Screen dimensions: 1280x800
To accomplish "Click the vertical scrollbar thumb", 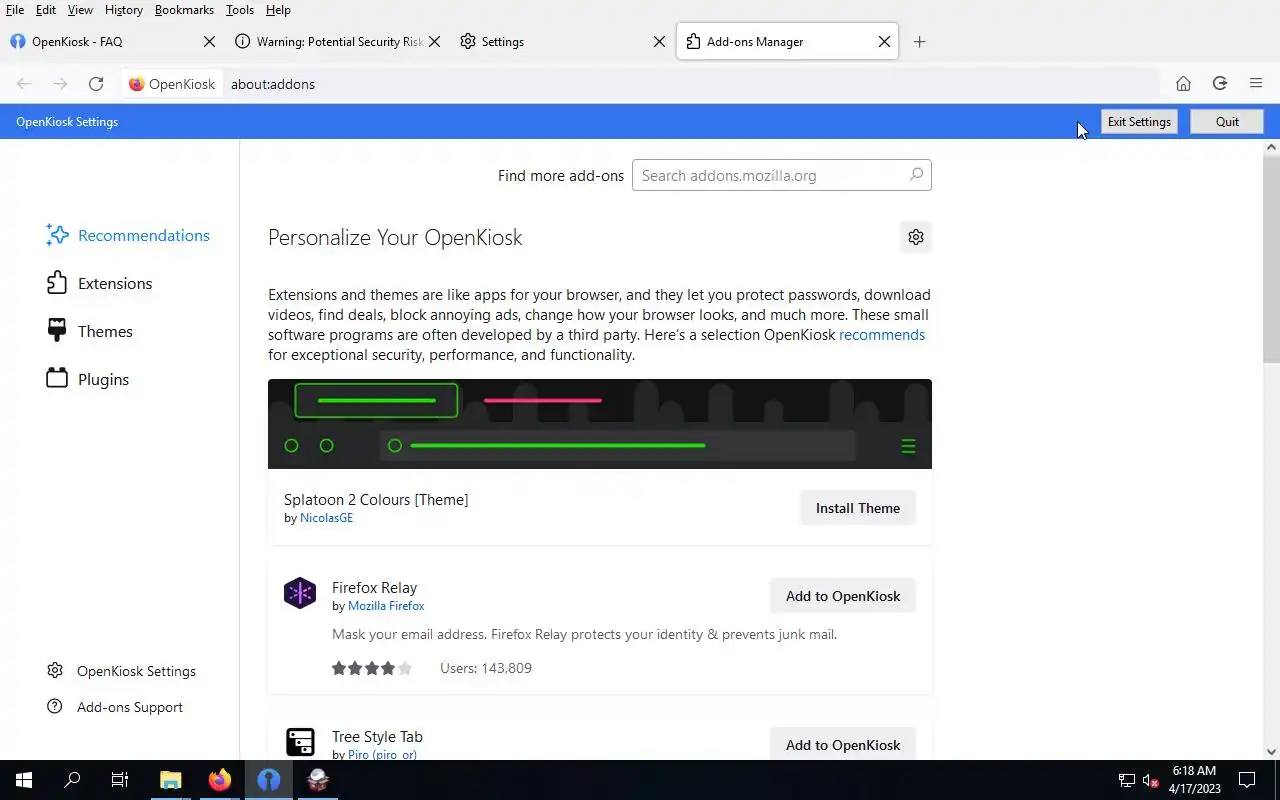I will pyautogui.click(x=1272, y=260).
